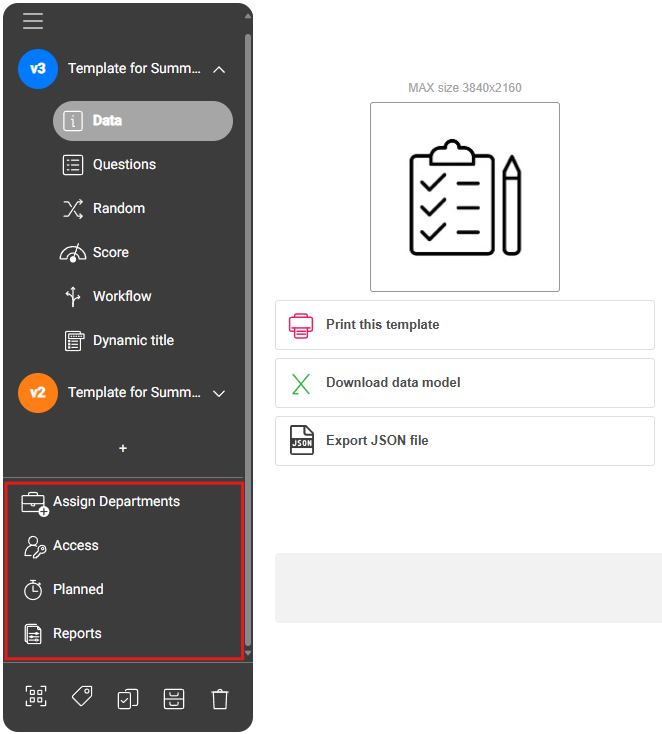Screen dimensions: 662x734
Task: Click the trash delete icon
Action: tap(220, 698)
